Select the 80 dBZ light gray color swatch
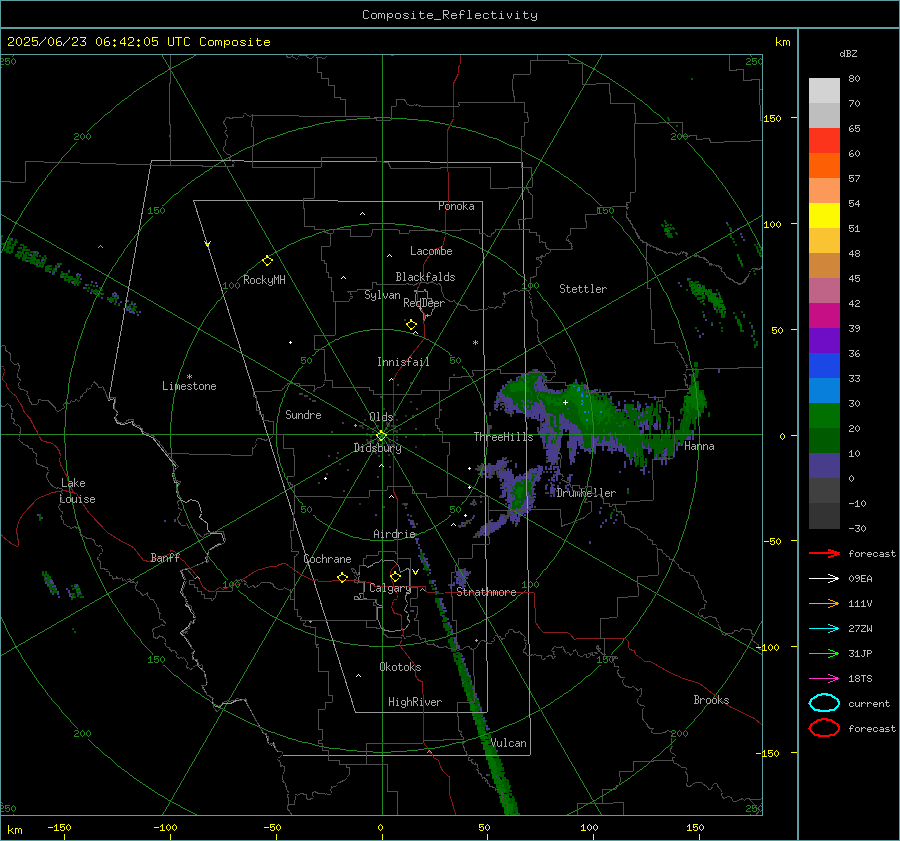The image size is (900, 841). (824, 90)
